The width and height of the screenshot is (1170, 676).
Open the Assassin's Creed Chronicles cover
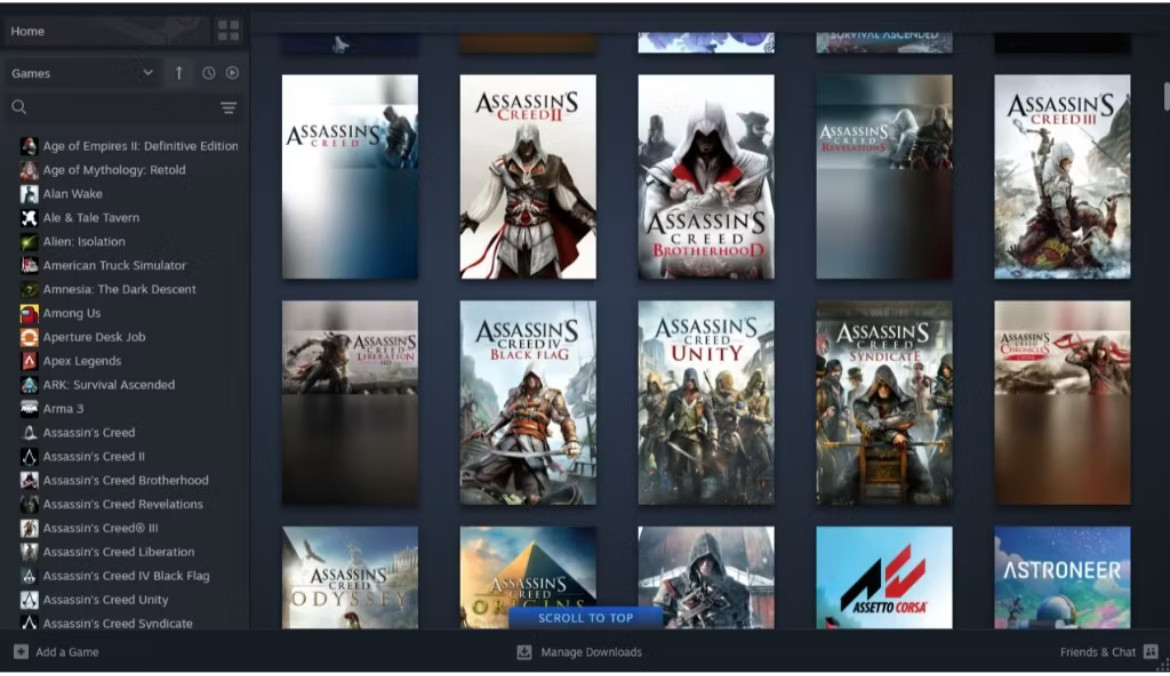(1063, 403)
